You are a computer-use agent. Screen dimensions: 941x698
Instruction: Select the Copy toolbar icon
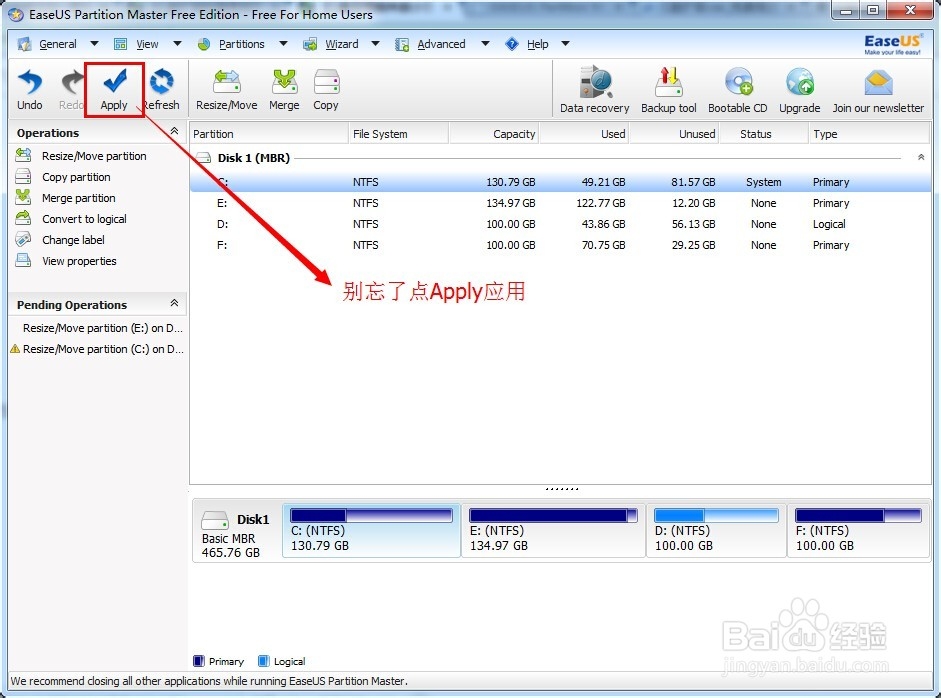[x=326, y=82]
